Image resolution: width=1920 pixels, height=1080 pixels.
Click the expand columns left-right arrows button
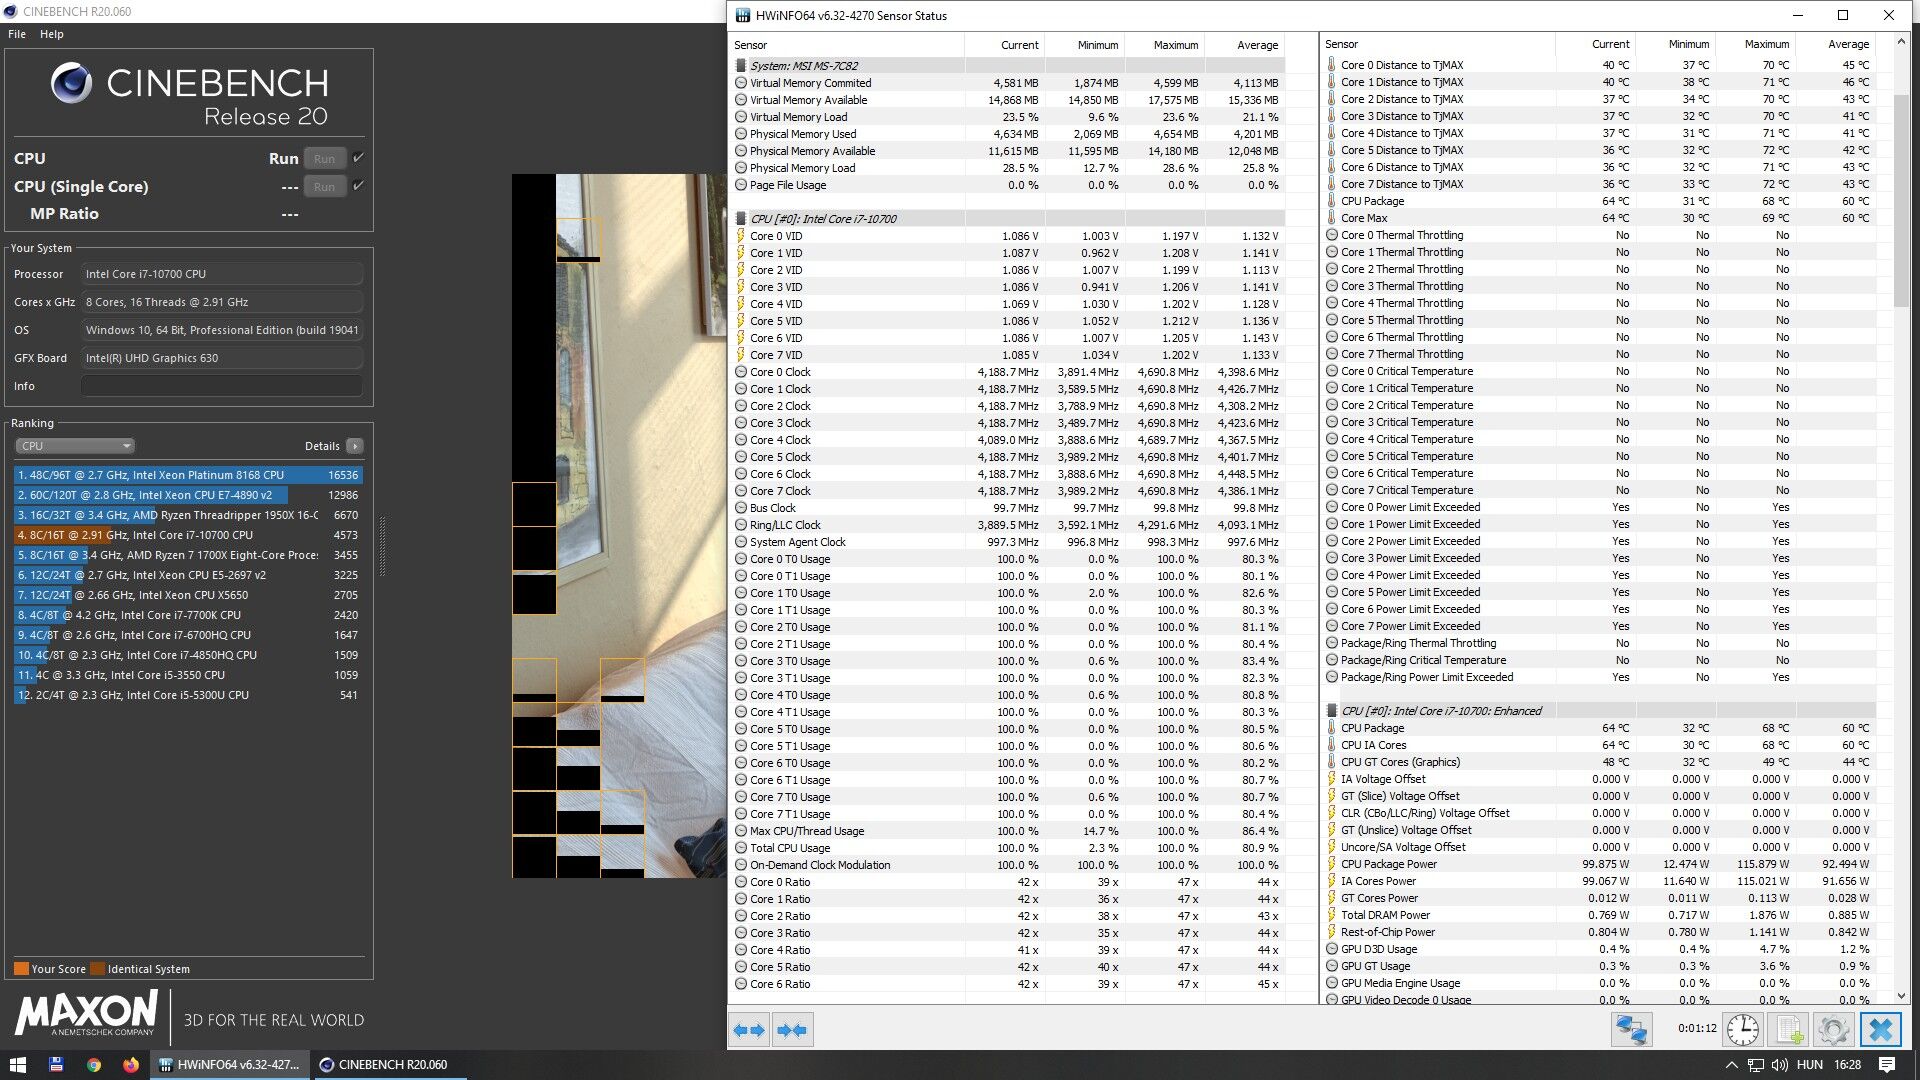click(x=749, y=1029)
